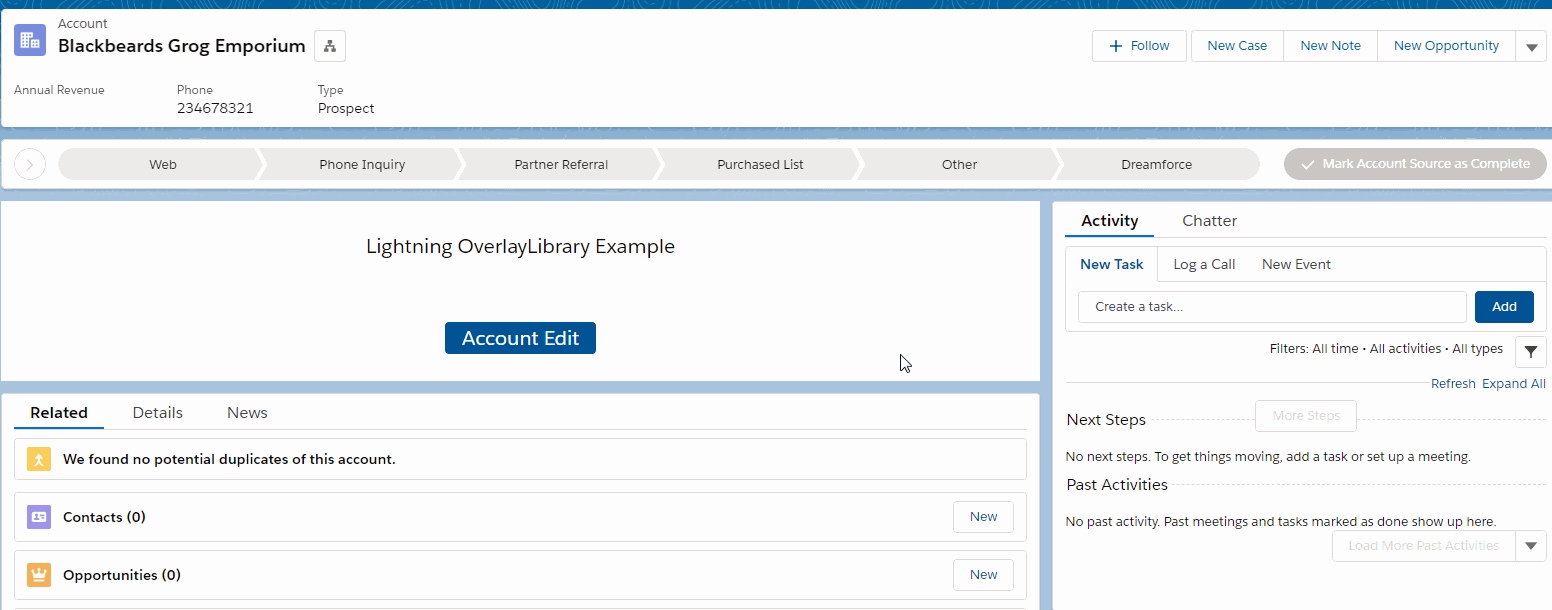1552x610 pixels.
Task: Toggle Follow for Blackbeards Grog Emporium
Action: tap(1139, 45)
